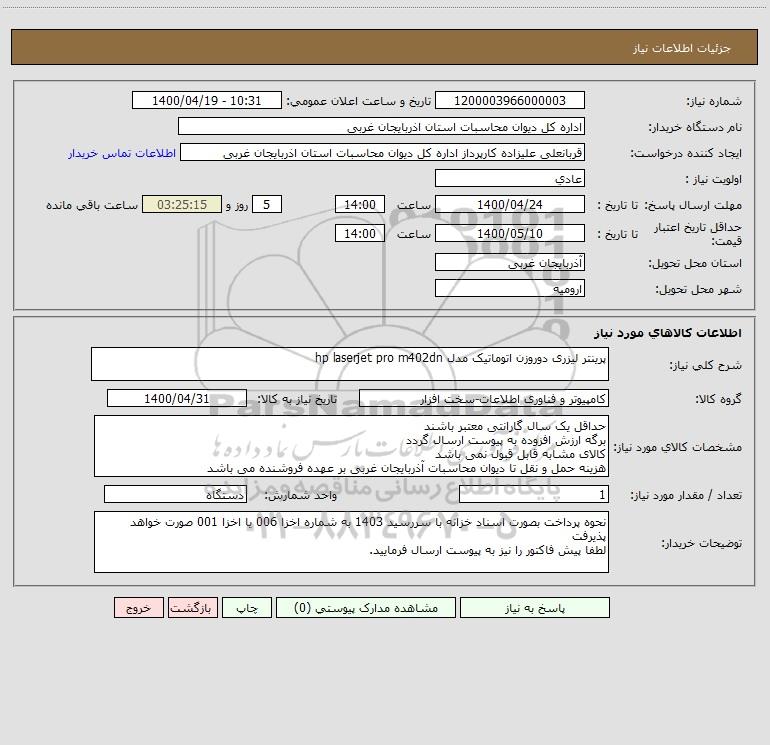Click the unit of measure field دستگاه
This screenshot has height=745, width=770.
coord(175,495)
